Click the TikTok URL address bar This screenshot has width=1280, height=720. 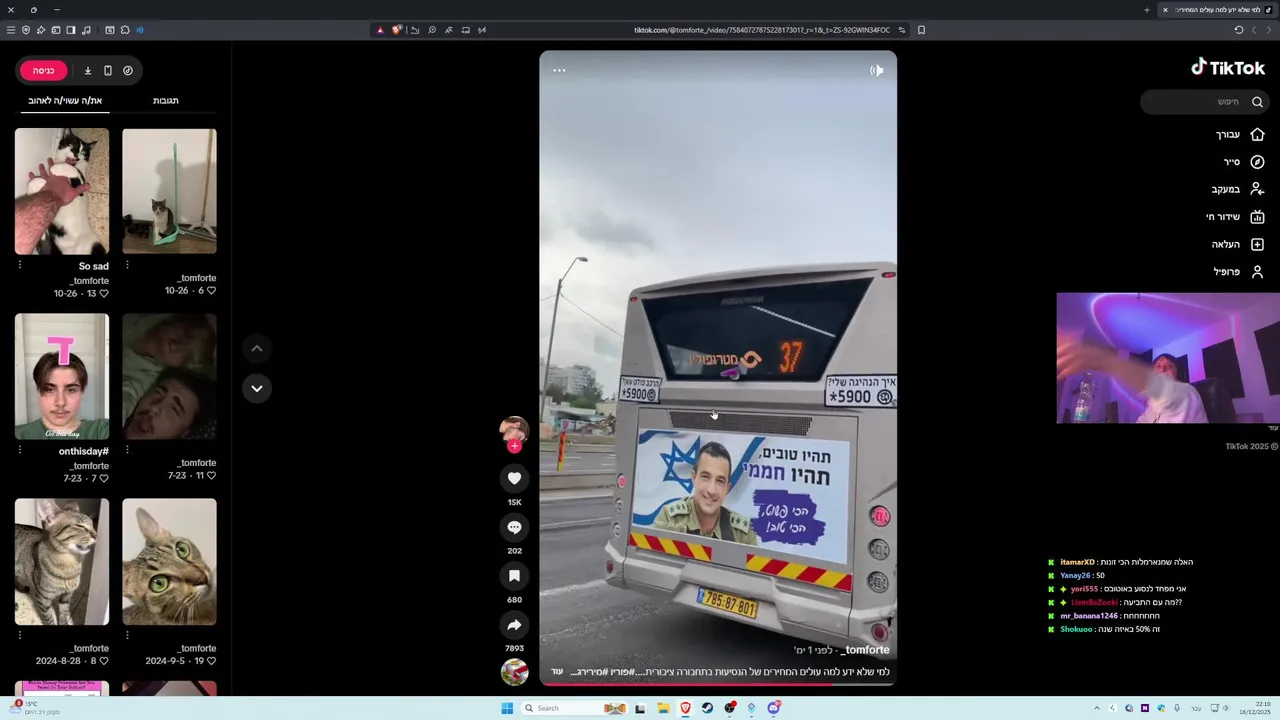(762, 30)
